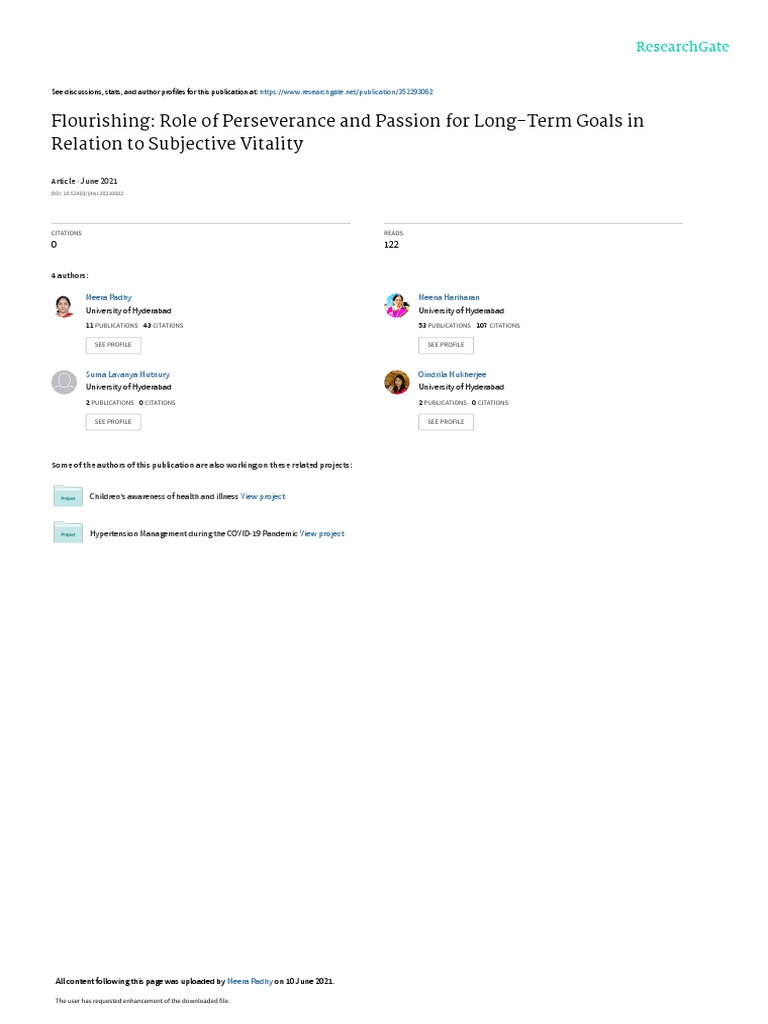Click the Hypertension Management project icon
Screen dimensions: 768x1024
[x=68, y=533]
